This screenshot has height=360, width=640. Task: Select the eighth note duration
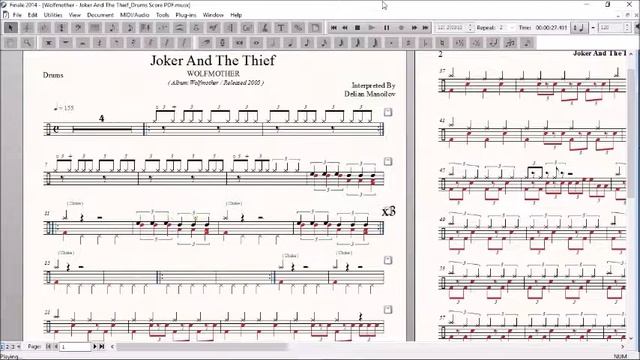tap(307, 42)
